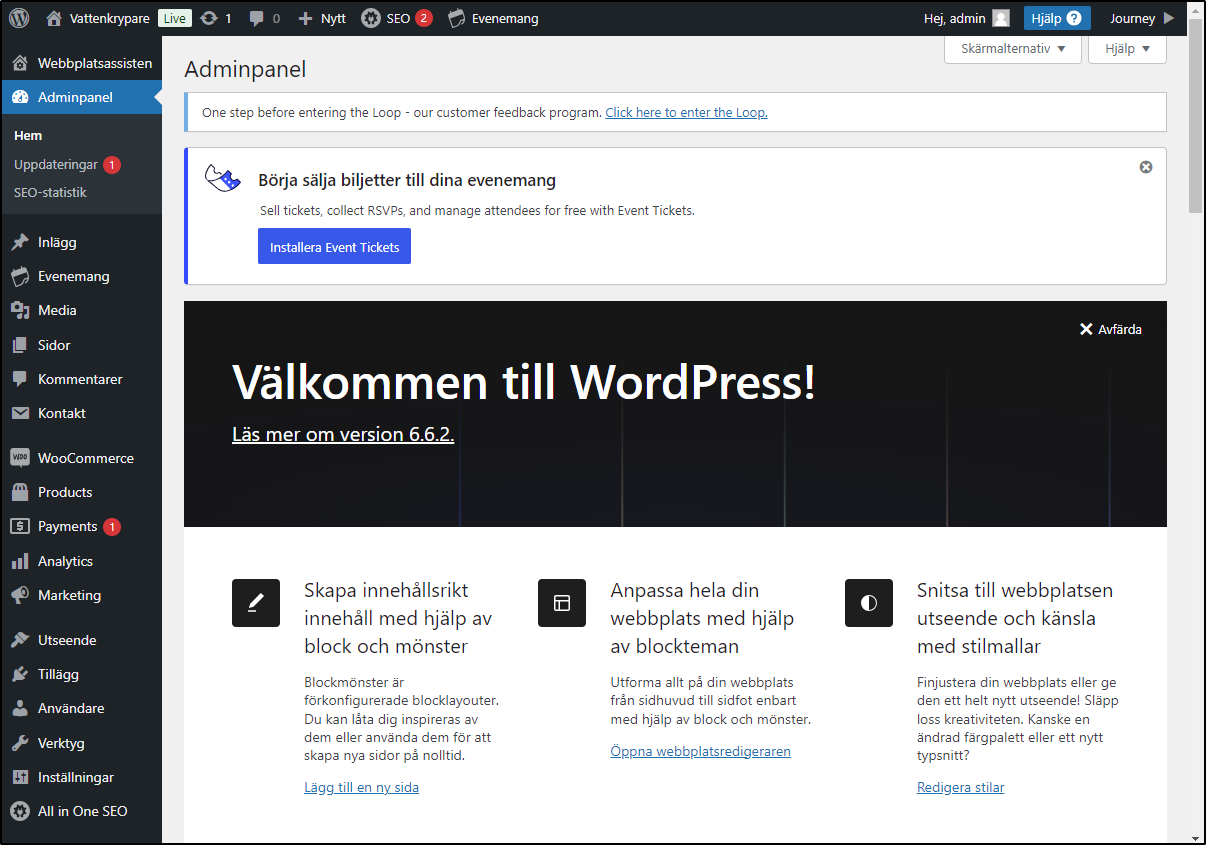This screenshot has width=1206, height=845.
Task: Open the version 6.6.2 release link
Action: [343, 434]
